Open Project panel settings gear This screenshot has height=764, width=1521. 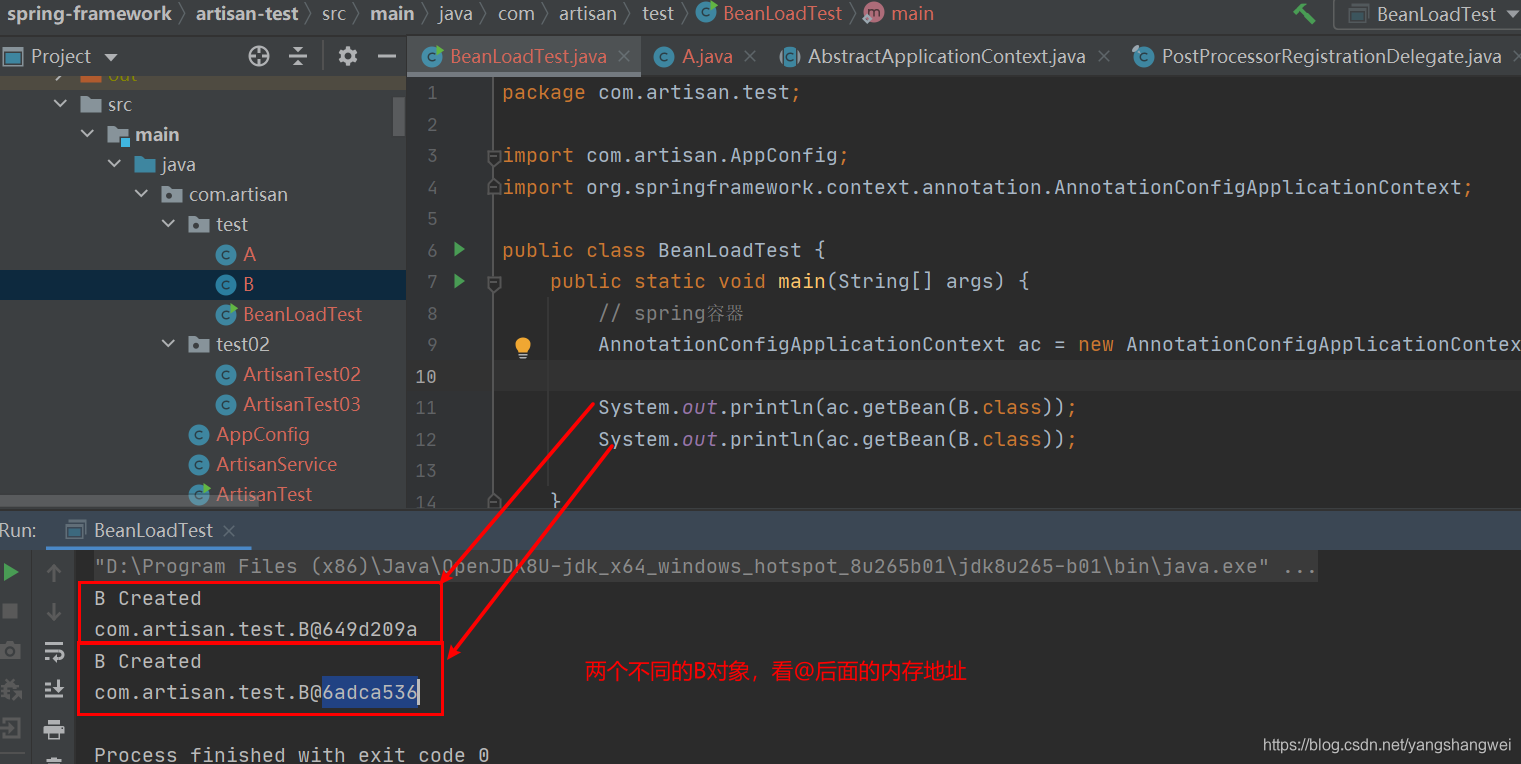click(x=348, y=56)
